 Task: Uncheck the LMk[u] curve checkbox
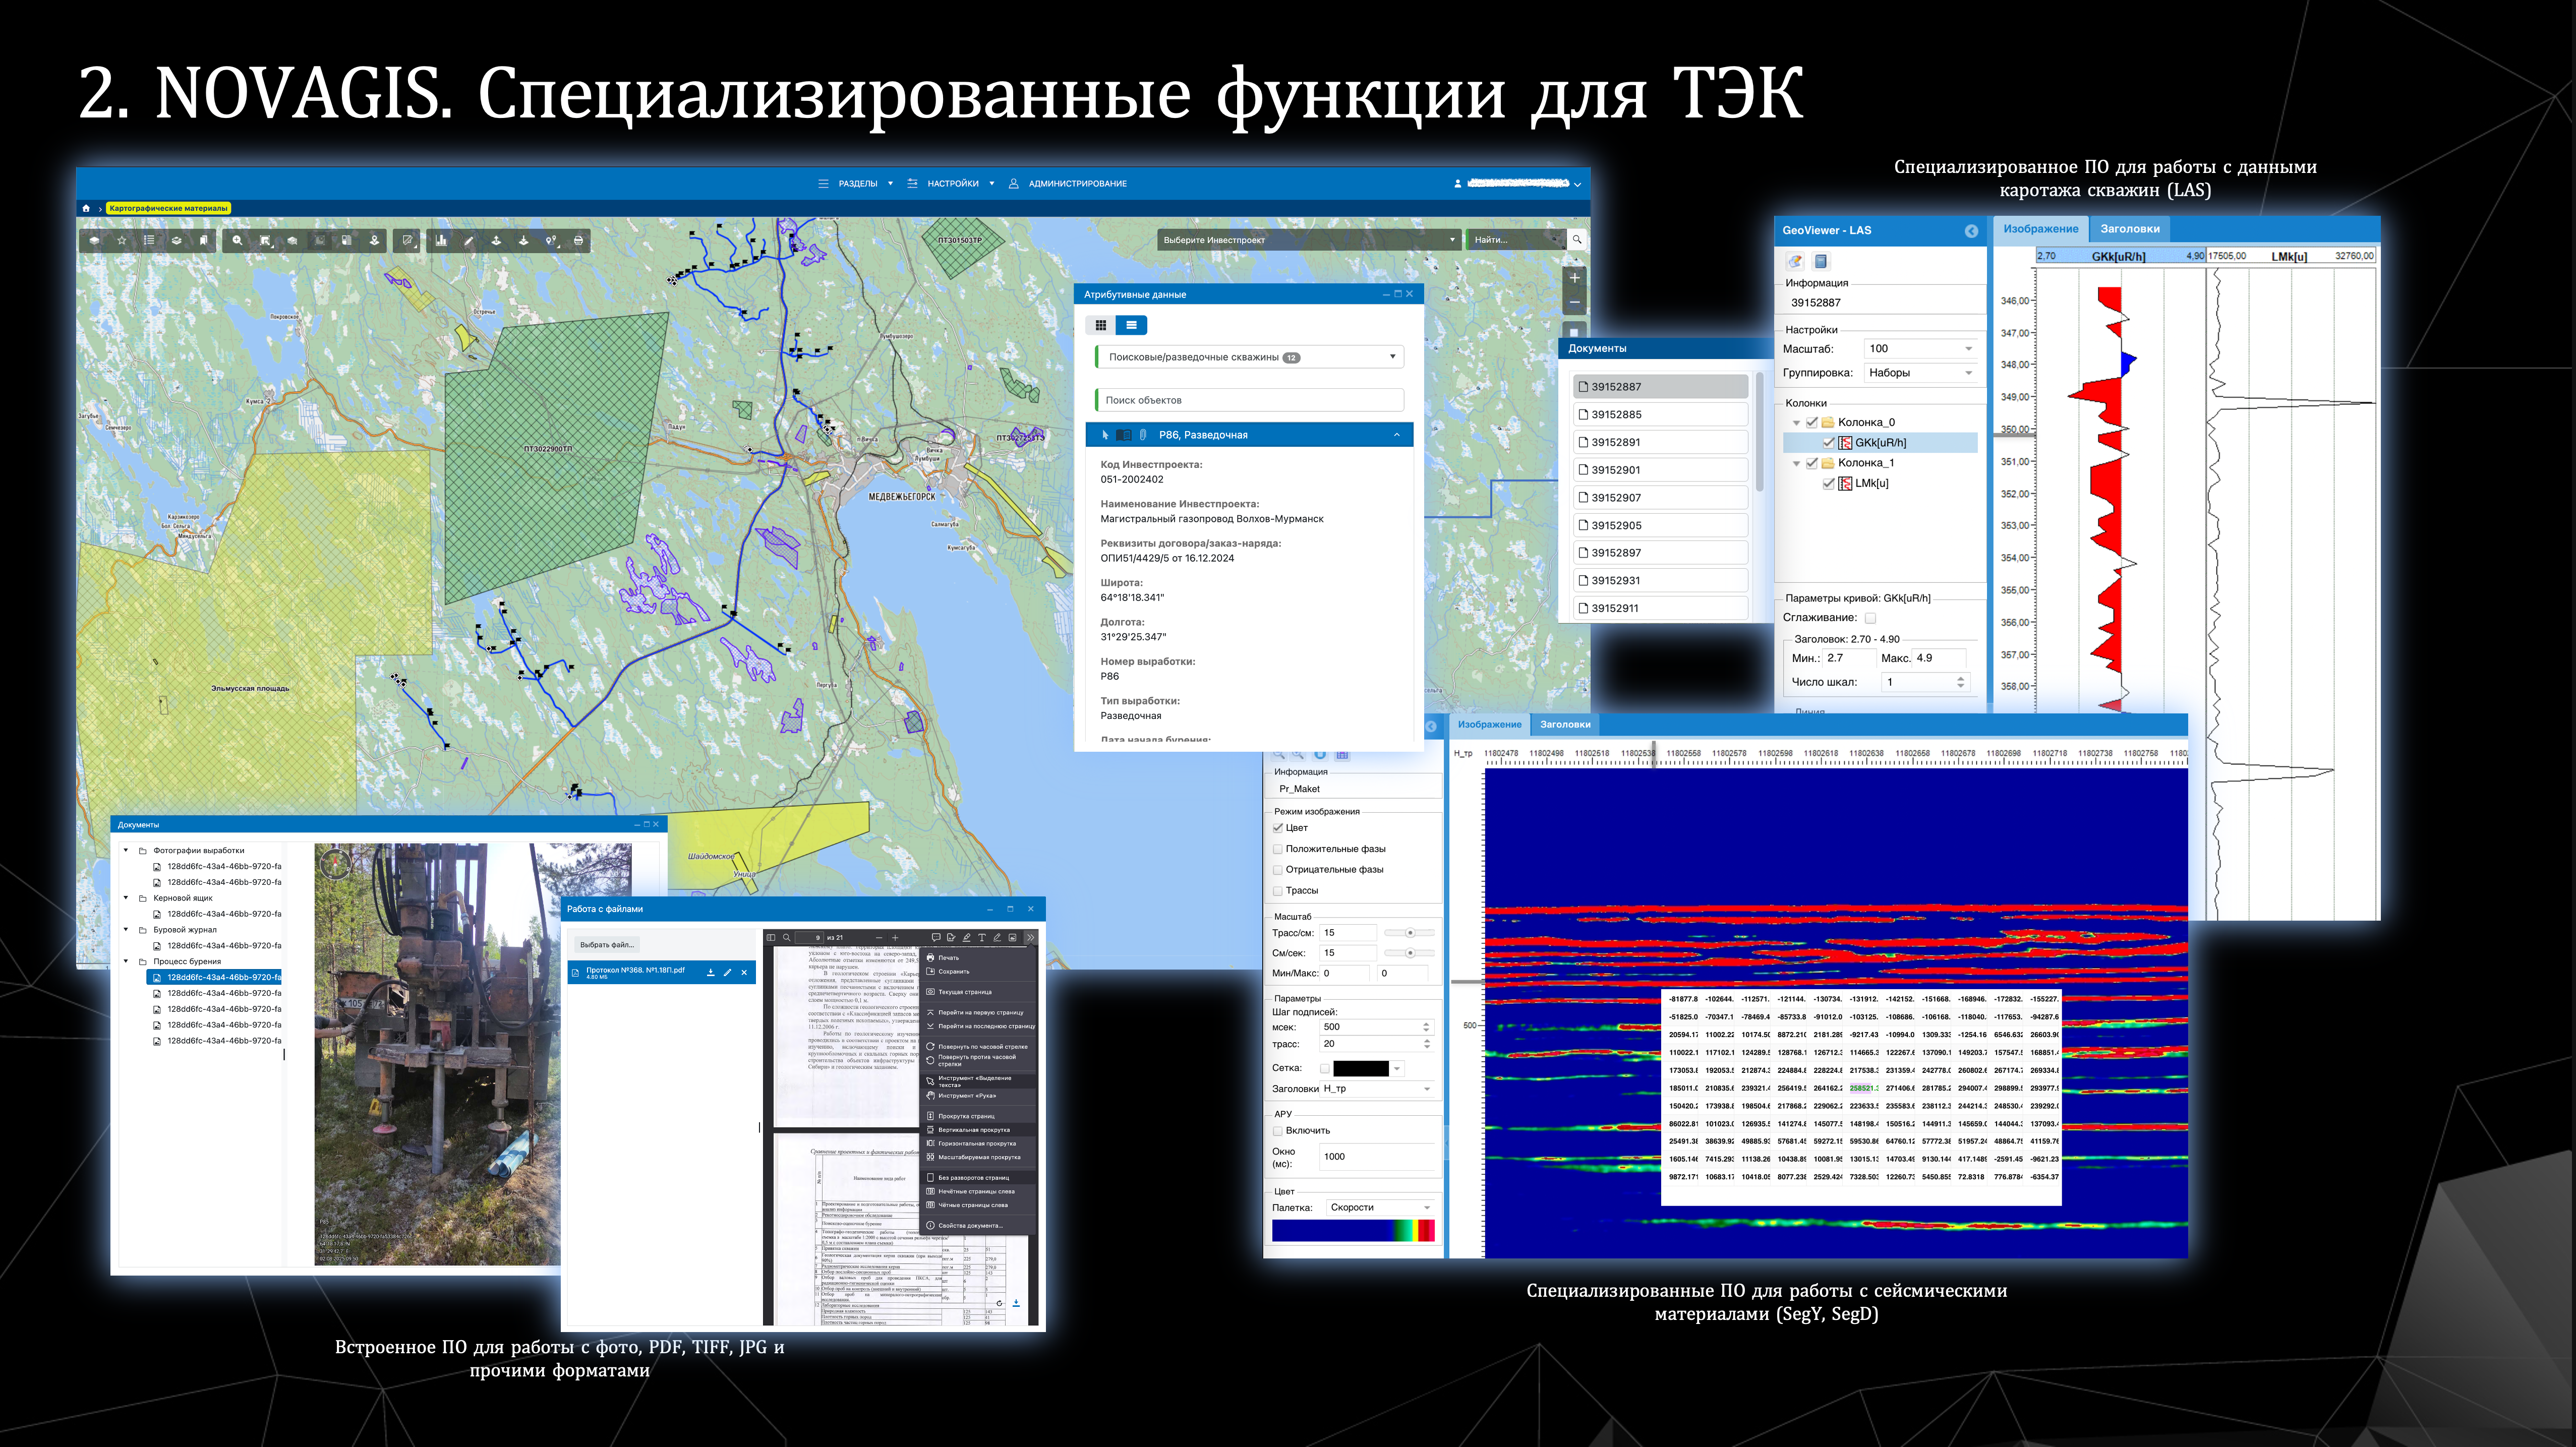pos(1829,483)
